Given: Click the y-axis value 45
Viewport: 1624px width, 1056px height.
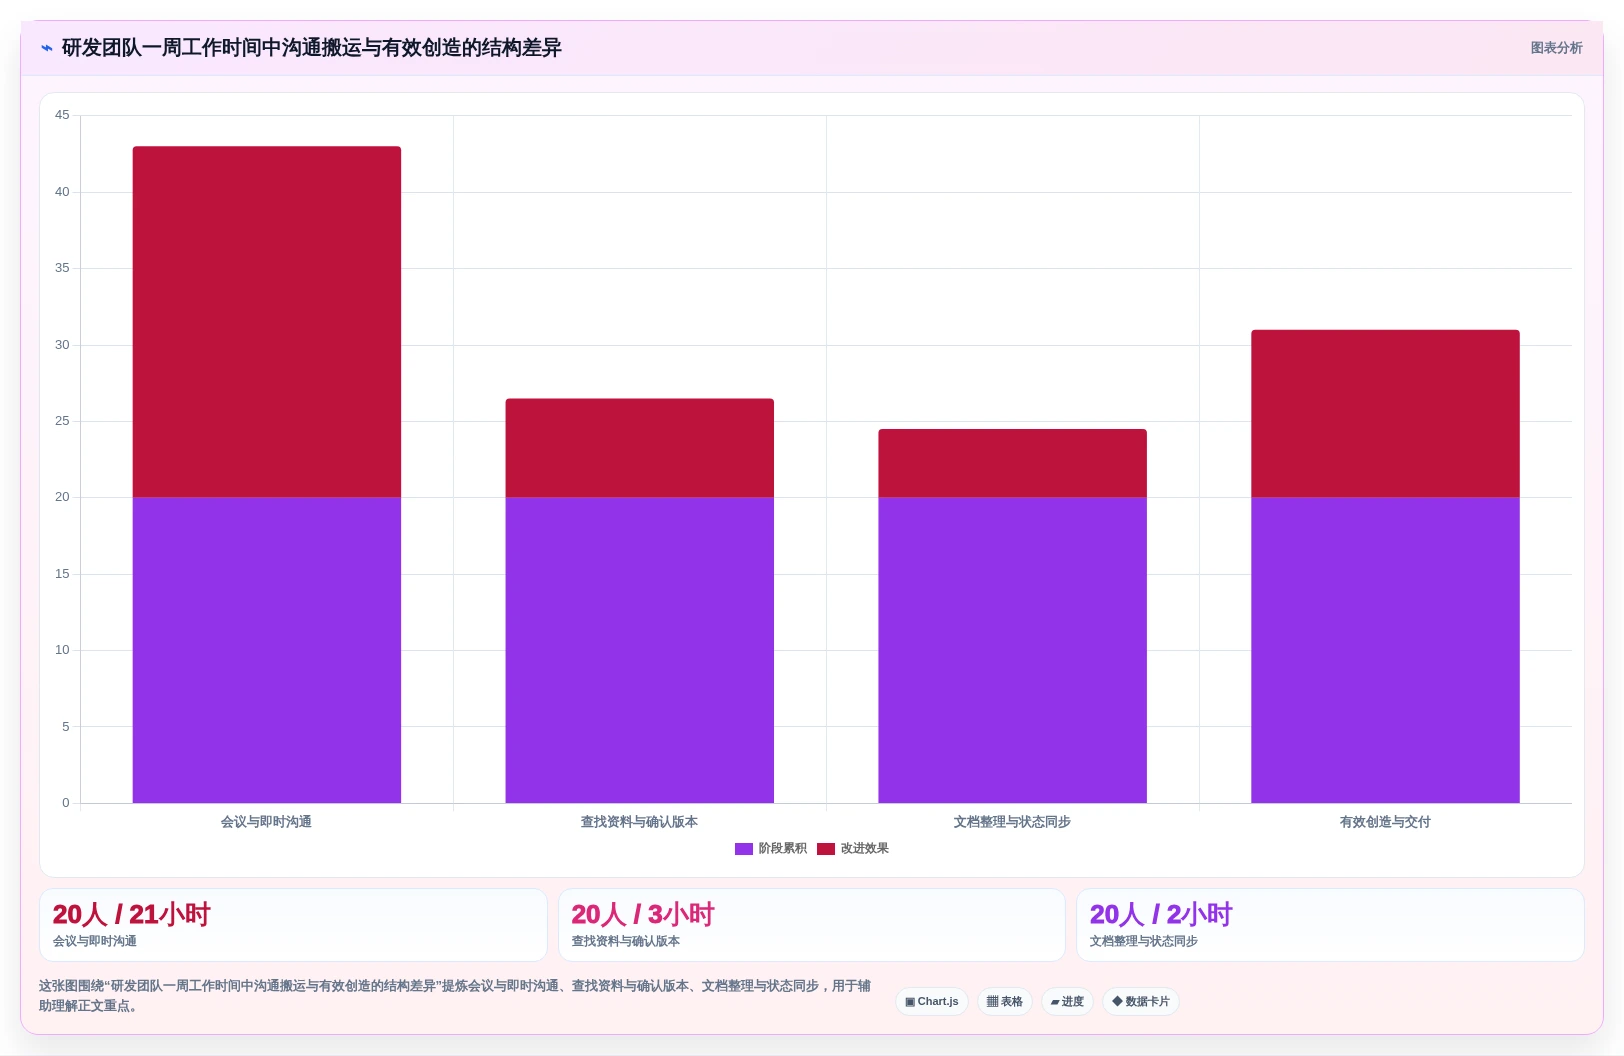Looking at the screenshot, I should (x=62, y=115).
